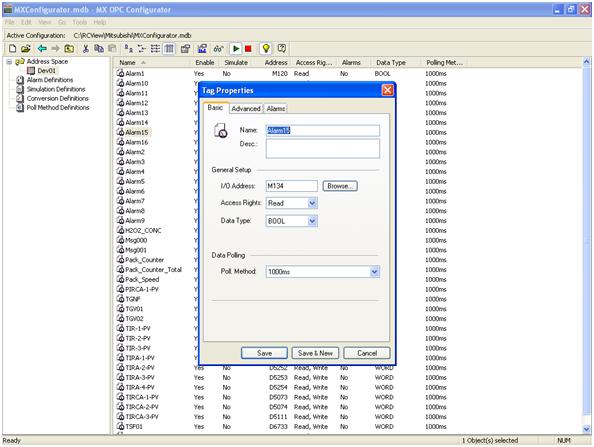Open the Properties toolbar icon
The image size is (594, 447).
[185, 48]
